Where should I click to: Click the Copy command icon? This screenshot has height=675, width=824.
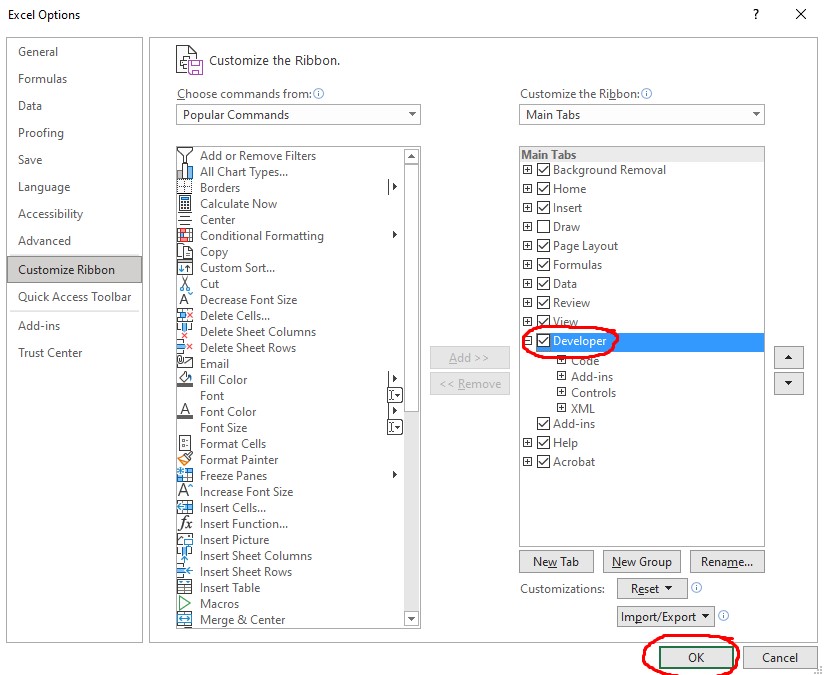(184, 252)
